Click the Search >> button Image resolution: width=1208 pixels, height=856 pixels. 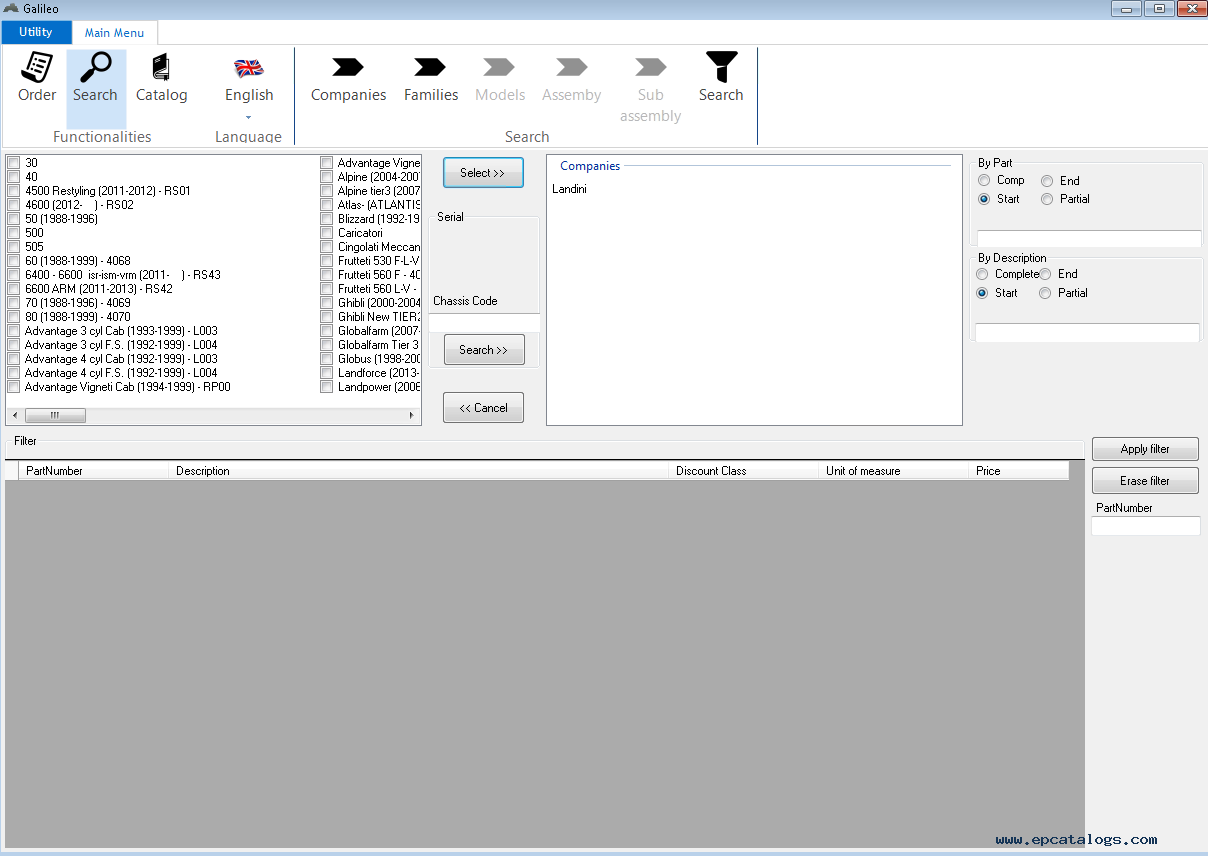tap(484, 350)
